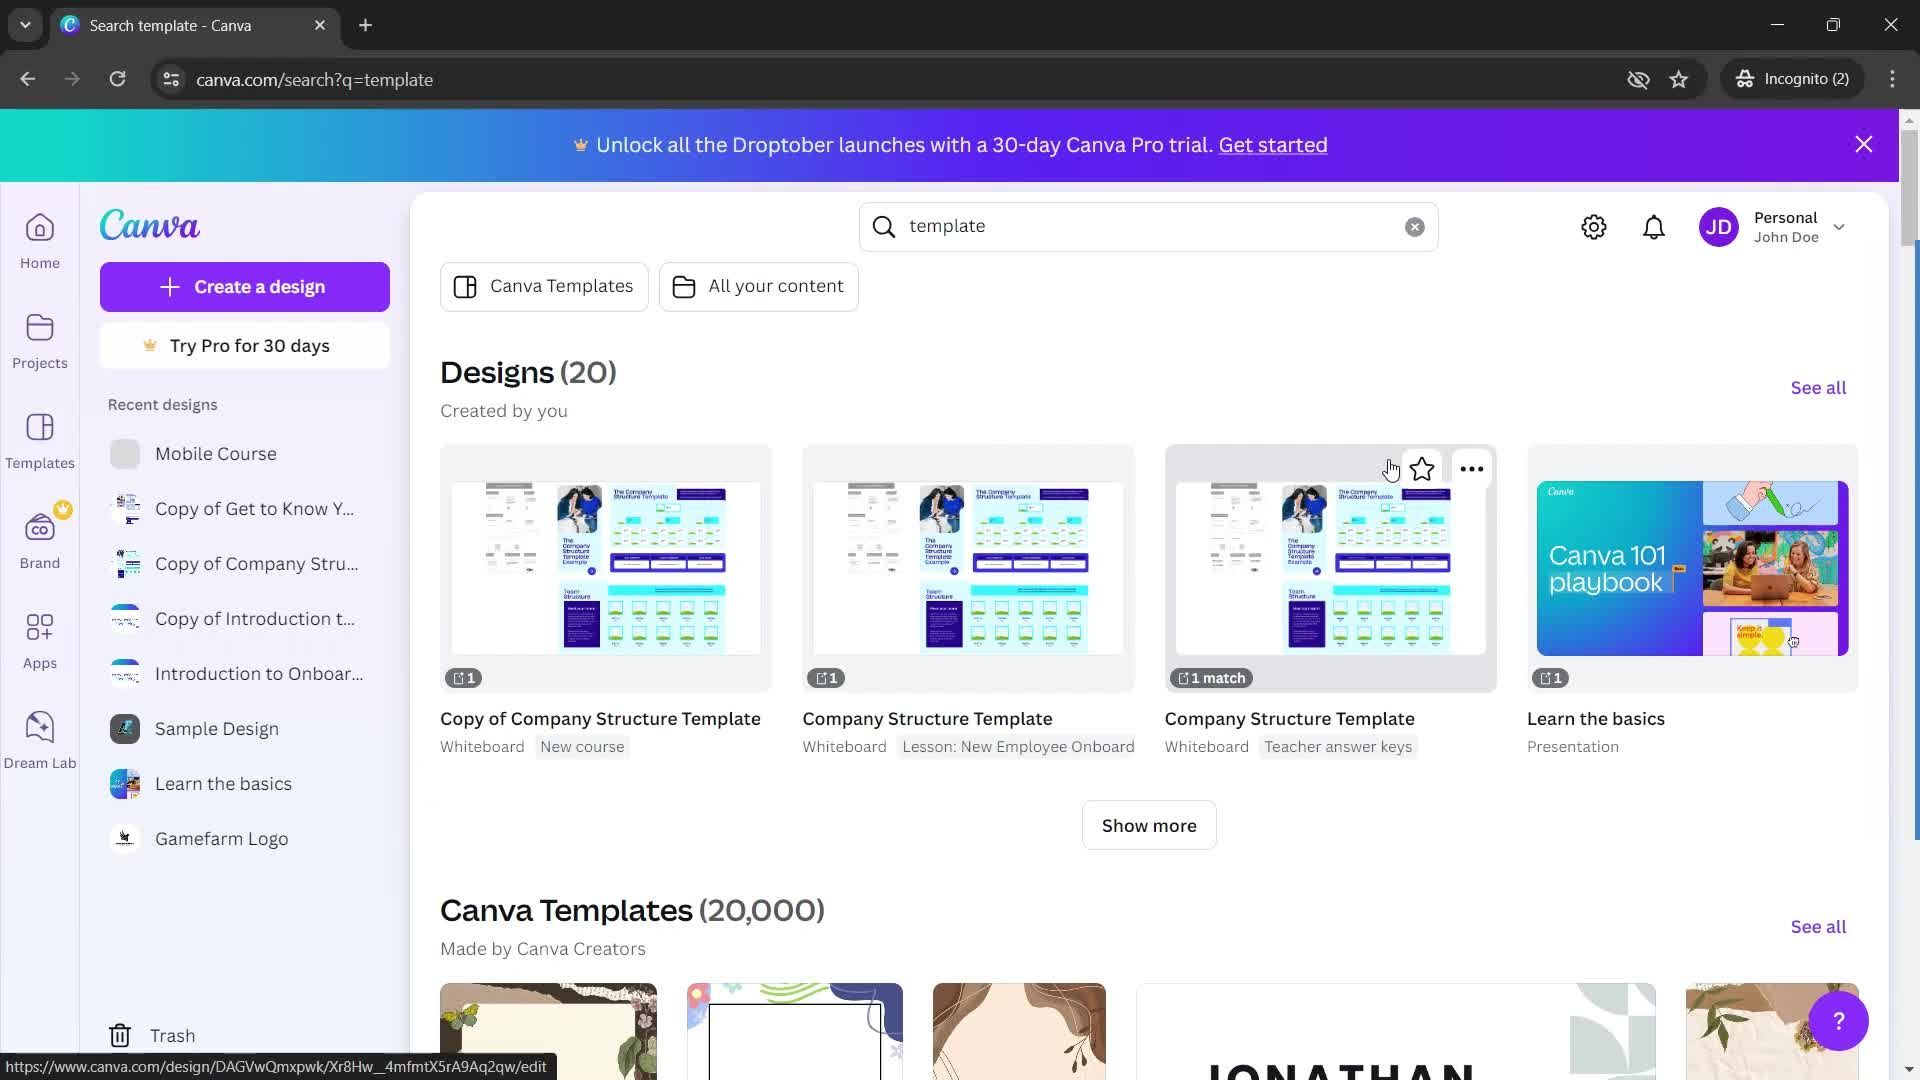The image size is (1920, 1080).
Task: Open Apps in the sidebar
Action: 40,641
